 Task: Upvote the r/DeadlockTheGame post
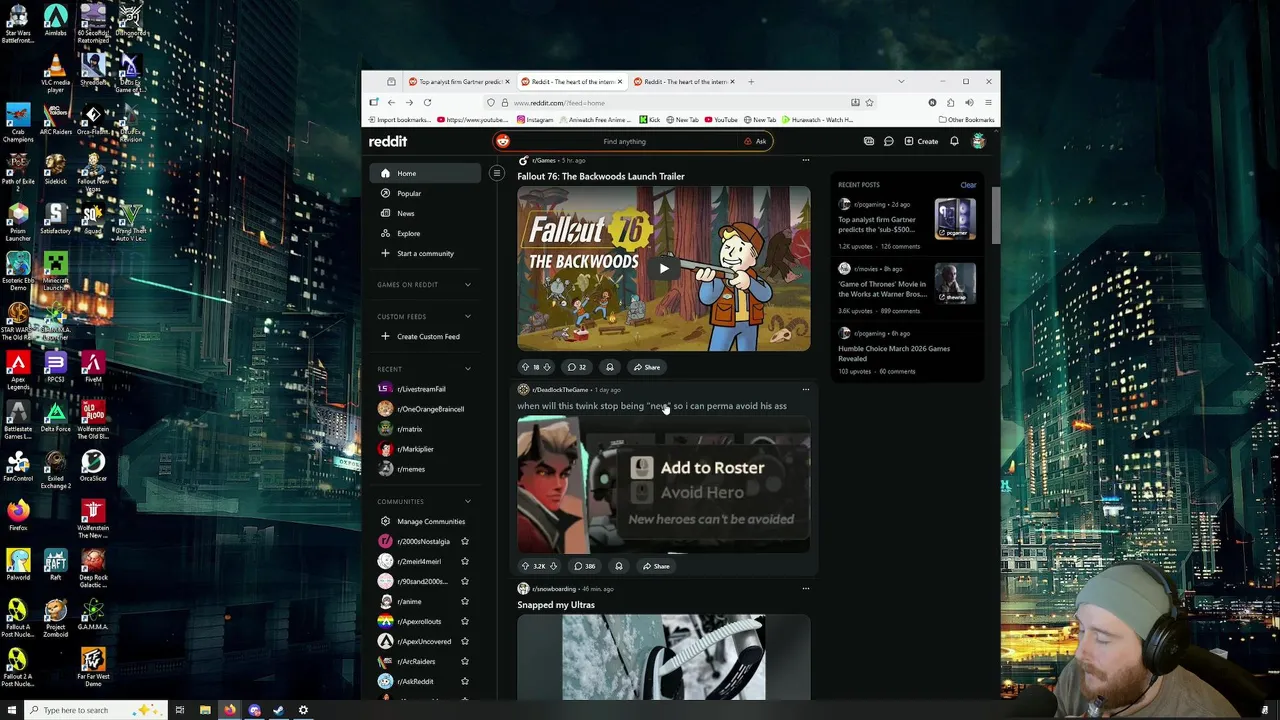click(525, 566)
